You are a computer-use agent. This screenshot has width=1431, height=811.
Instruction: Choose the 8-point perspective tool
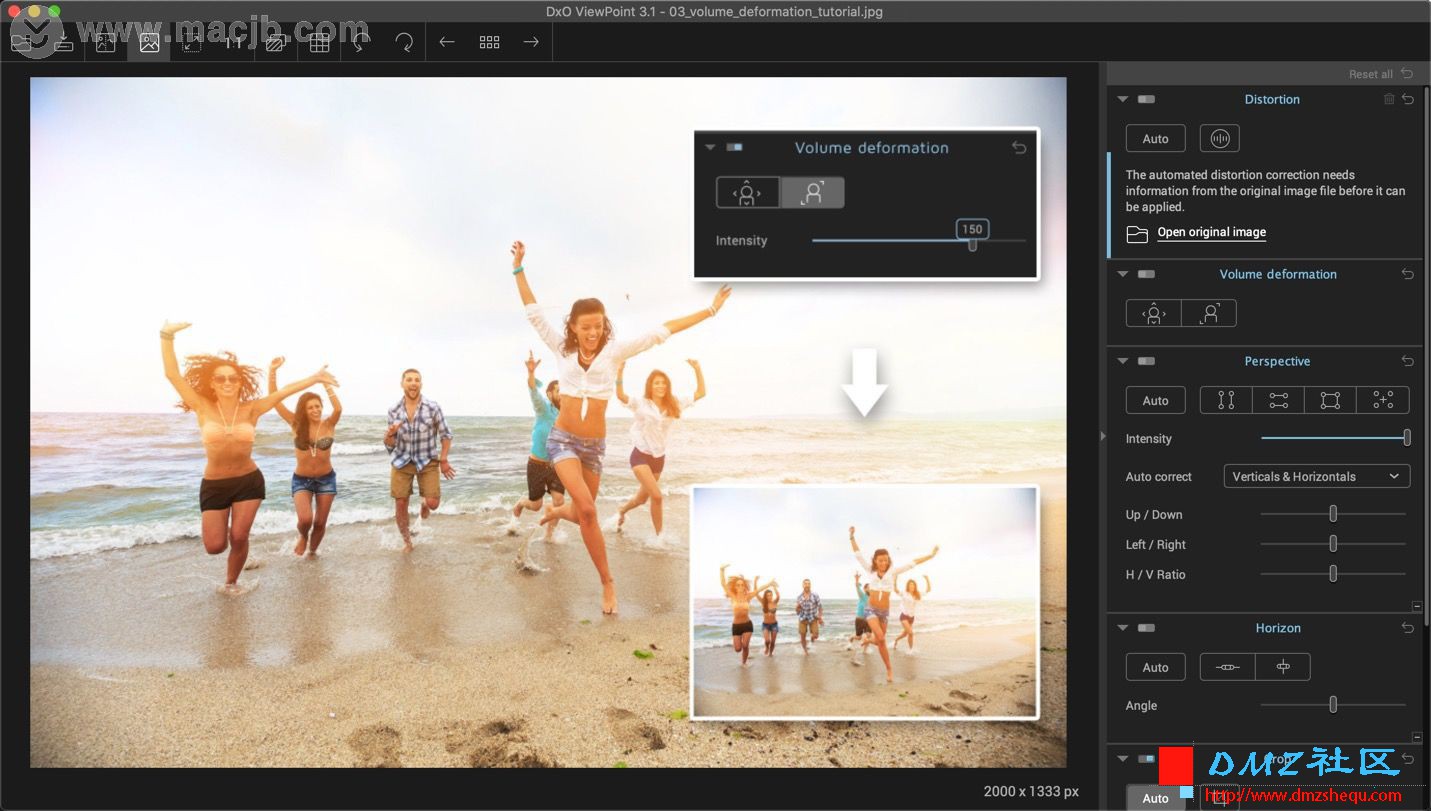tap(1383, 400)
